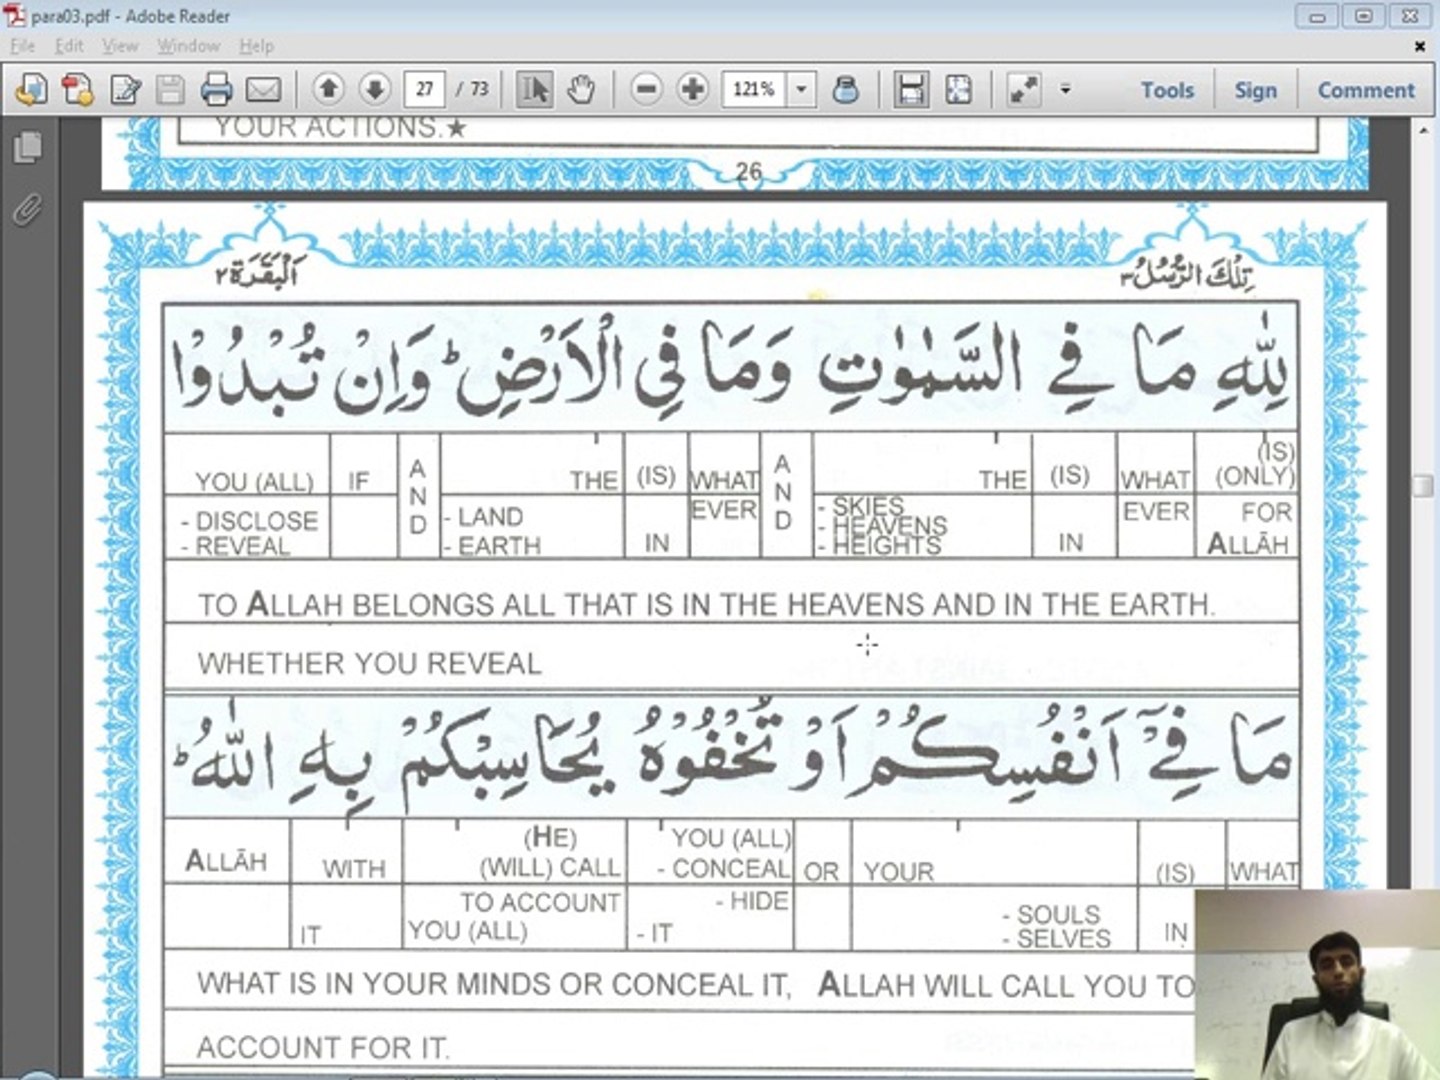Expand the toolbar options small arrow

pos(1066,90)
